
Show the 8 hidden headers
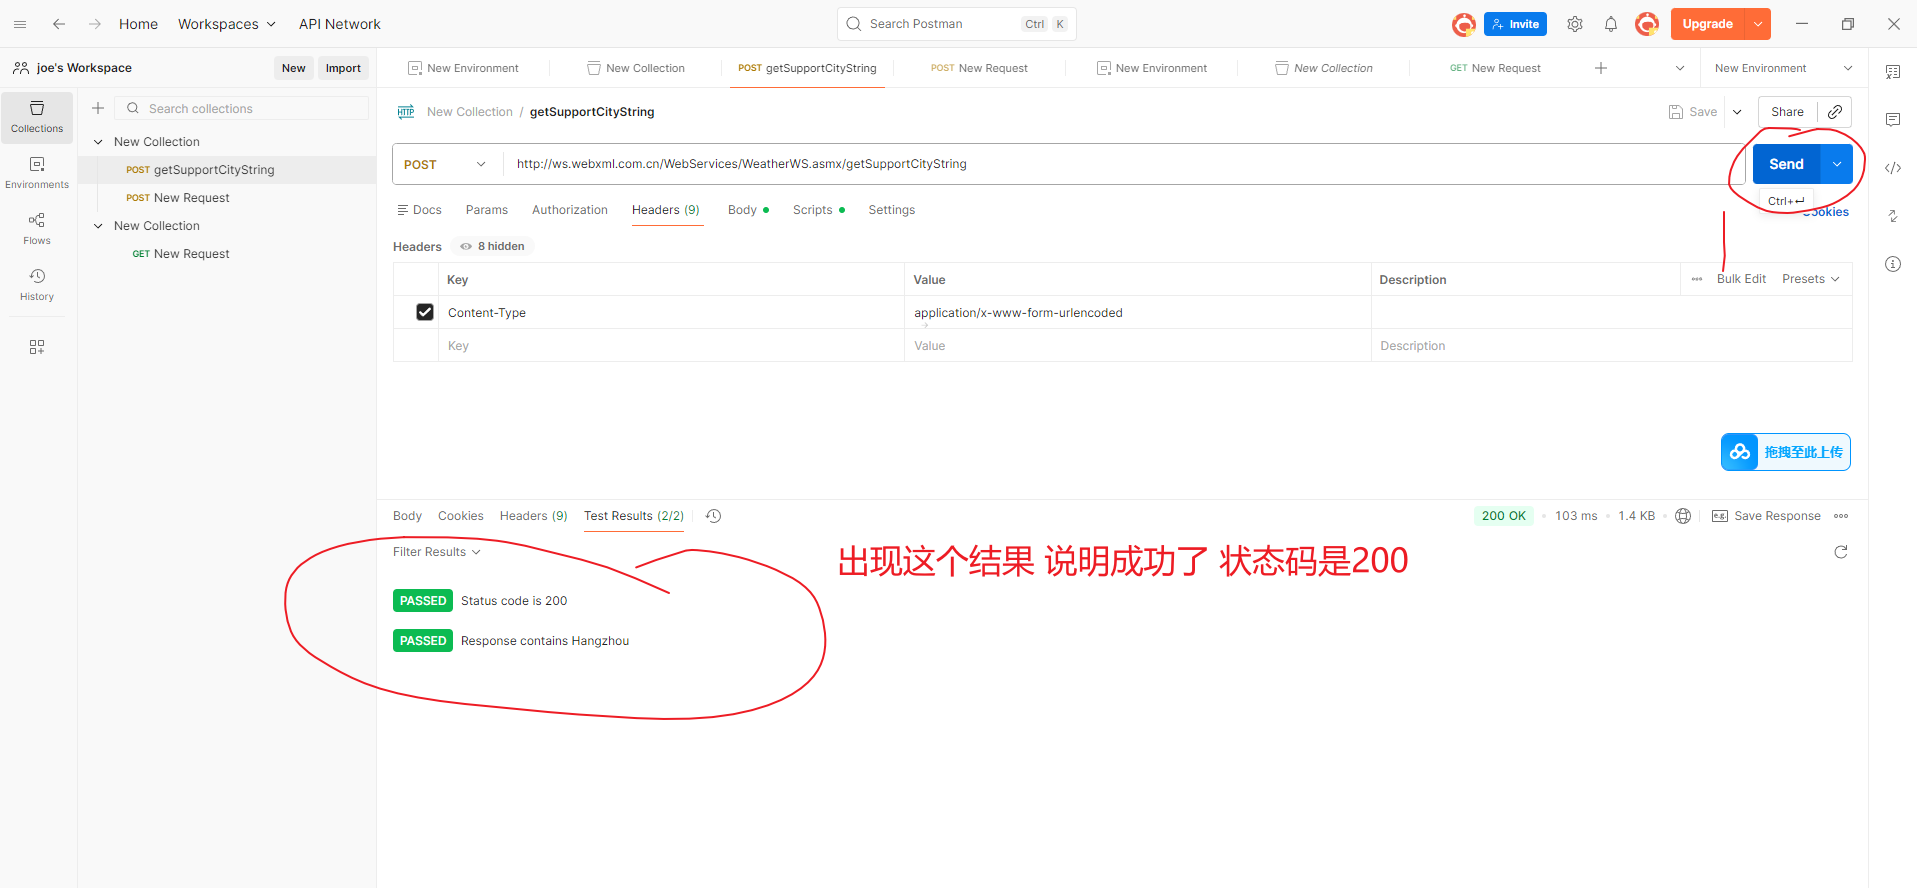(x=492, y=246)
